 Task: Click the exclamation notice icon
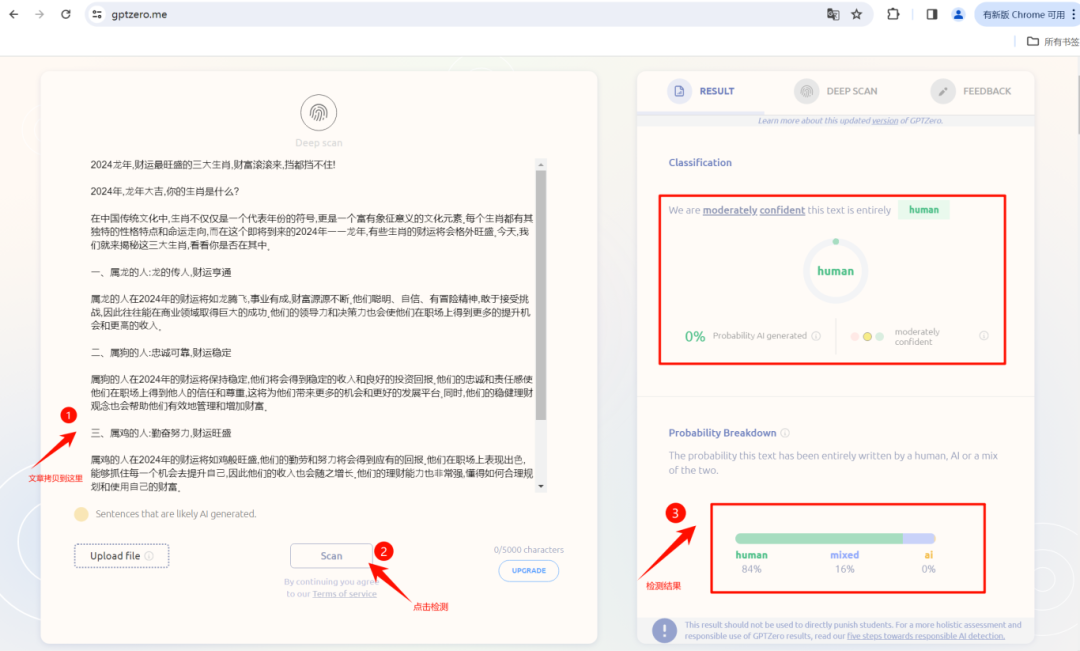664,630
